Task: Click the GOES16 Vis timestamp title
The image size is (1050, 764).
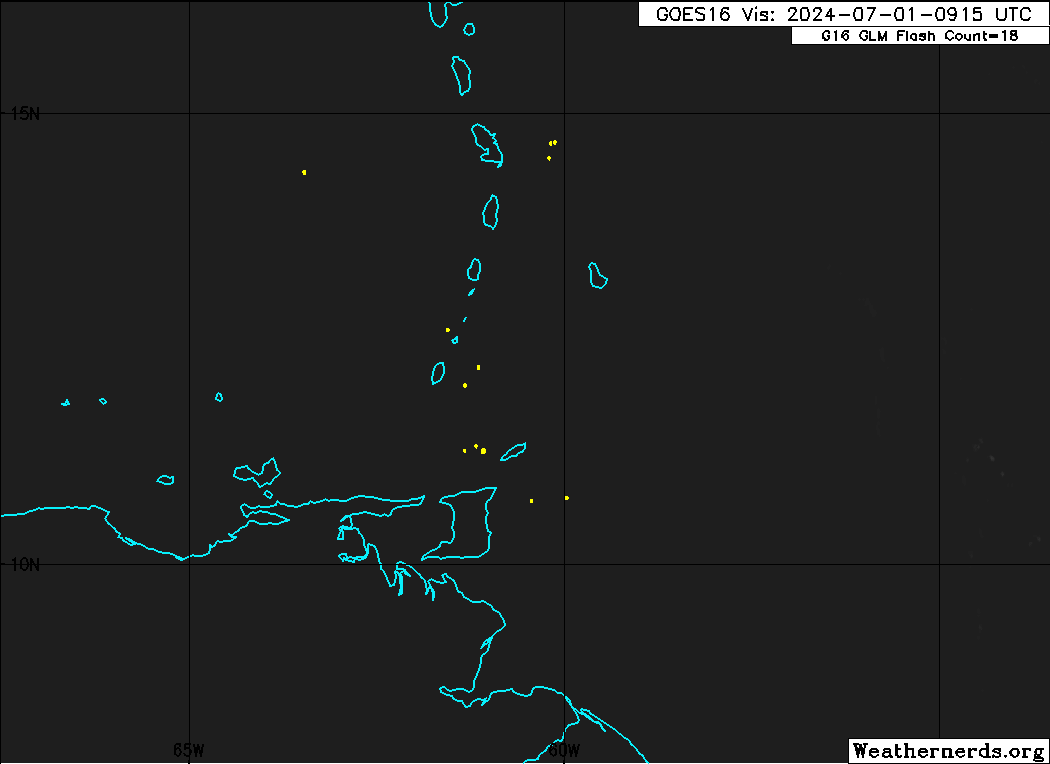Action: [x=843, y=14]
